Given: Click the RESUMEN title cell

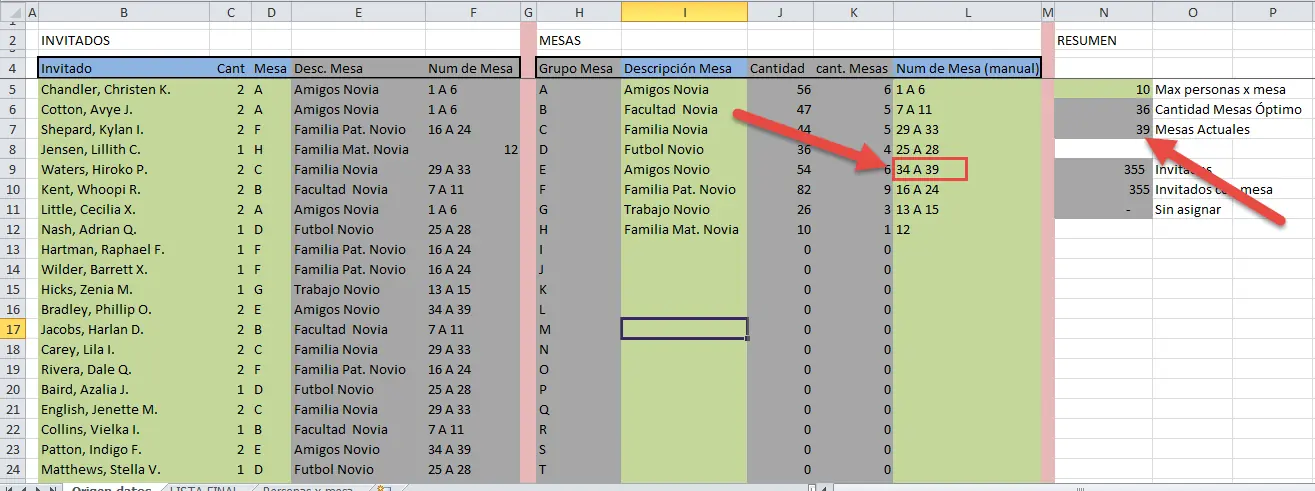Looking at the screenshot, I should coord(1103,41).
